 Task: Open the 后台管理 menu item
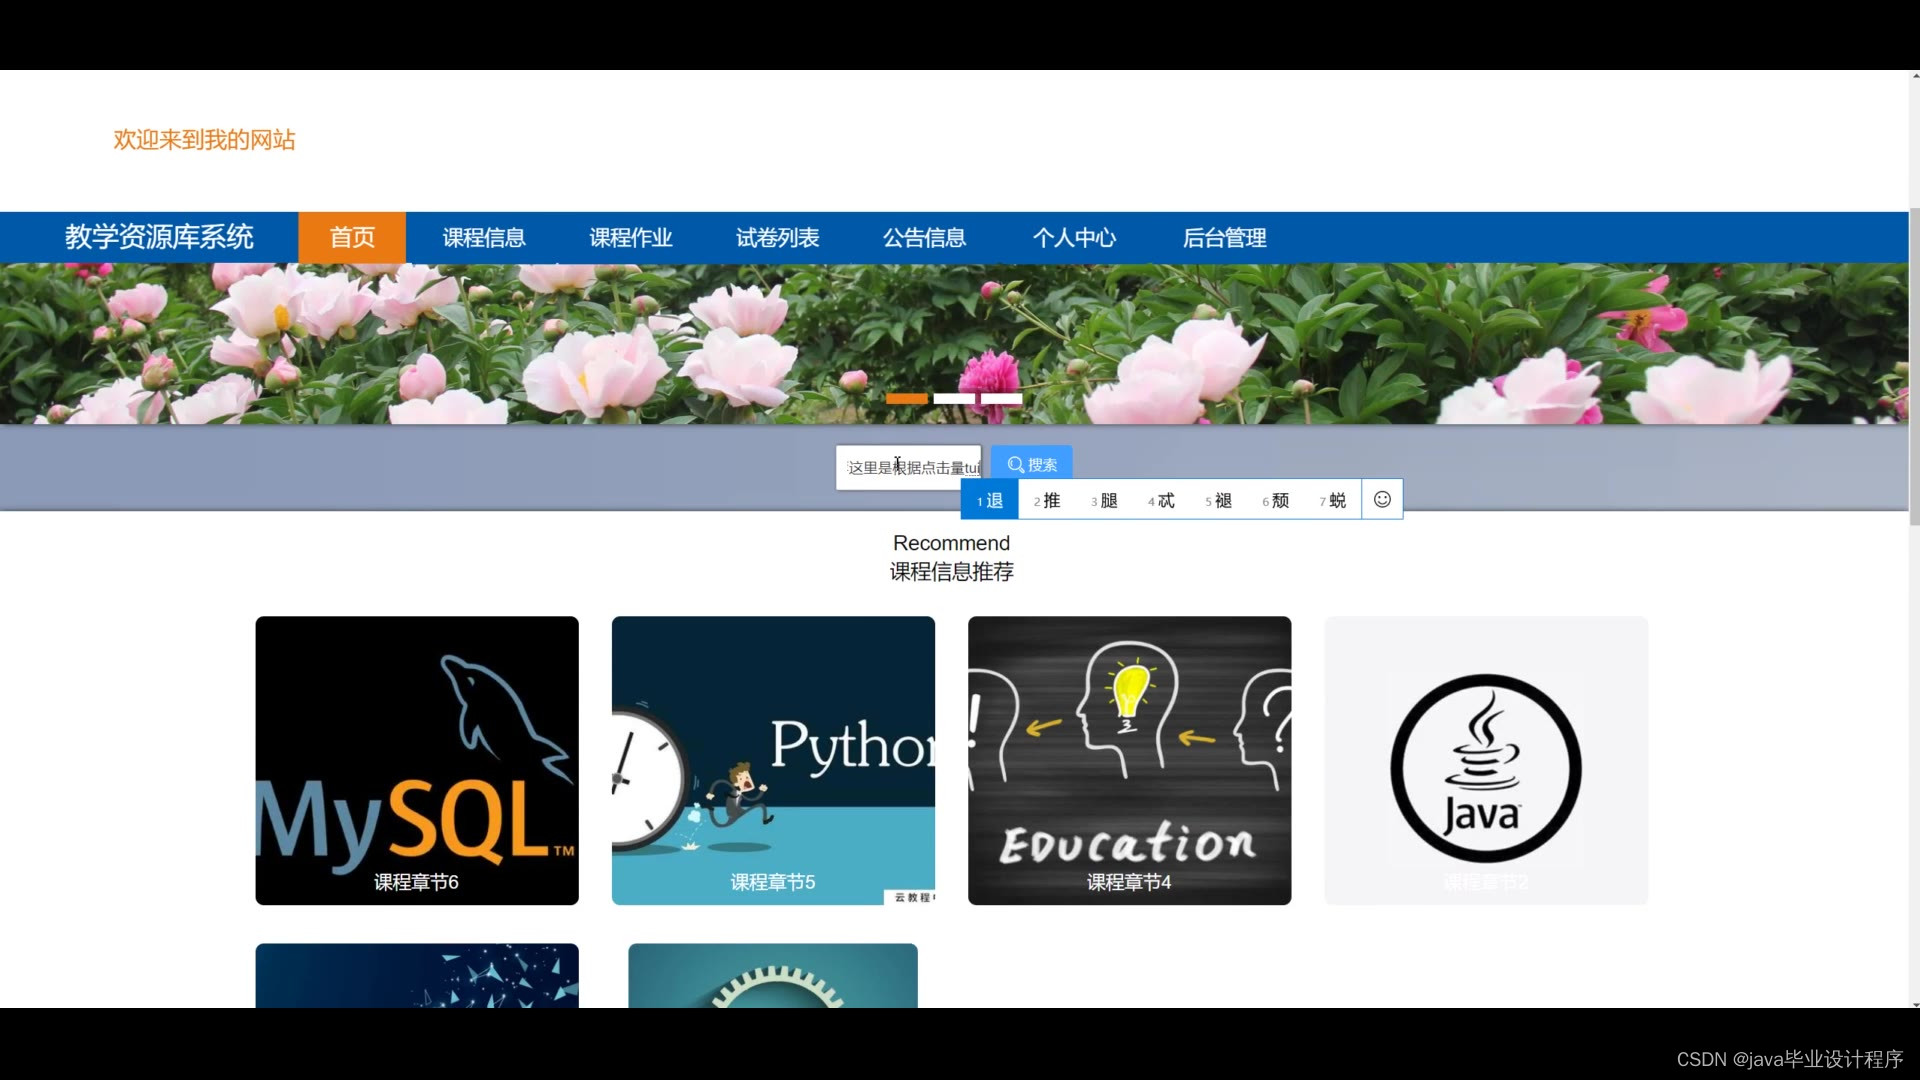click(x=1224, y=237)
